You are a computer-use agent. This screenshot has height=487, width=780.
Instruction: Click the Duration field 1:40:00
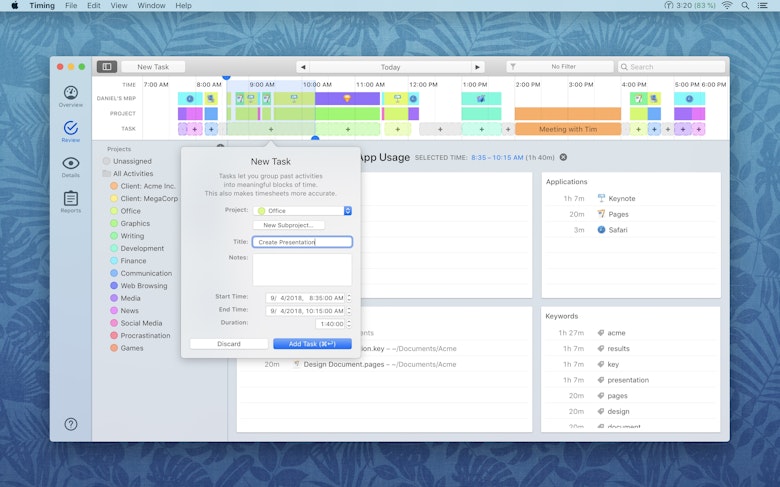pos(330,324)
